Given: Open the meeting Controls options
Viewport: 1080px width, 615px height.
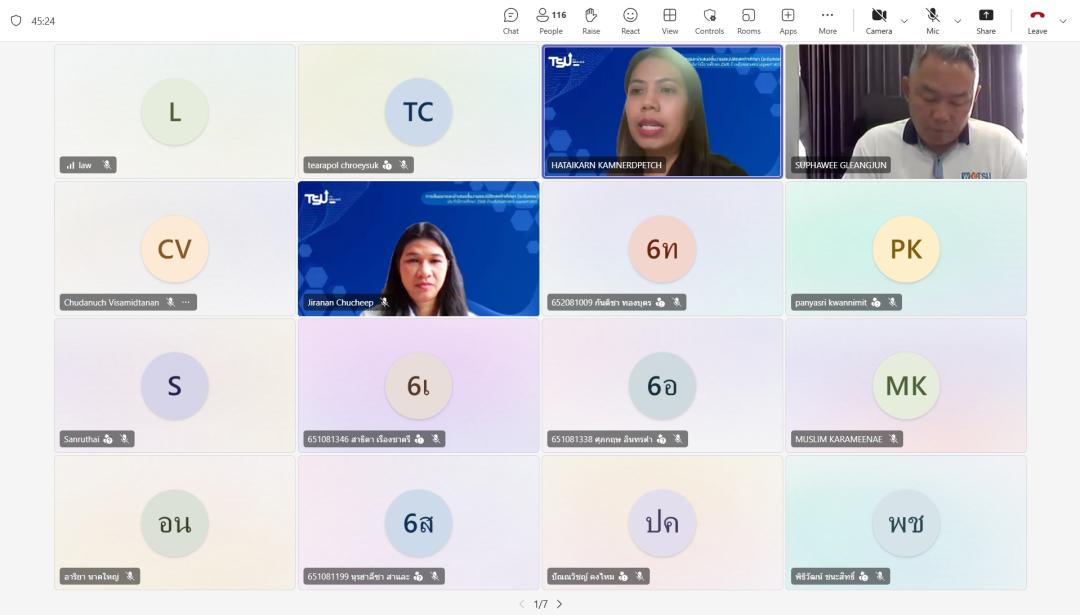Looking at the screenshot, I should (709, 21).
